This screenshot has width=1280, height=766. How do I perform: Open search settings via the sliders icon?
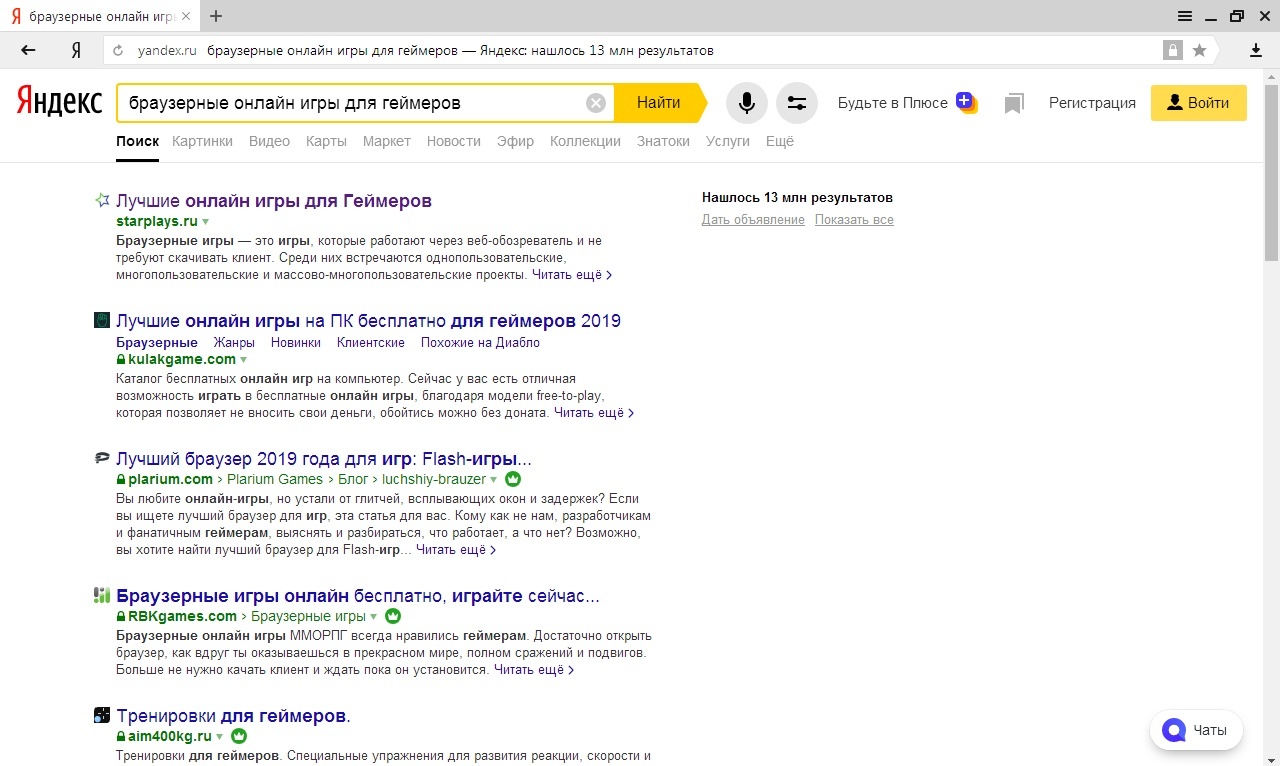pyautogui.click(x=797, y=103)
